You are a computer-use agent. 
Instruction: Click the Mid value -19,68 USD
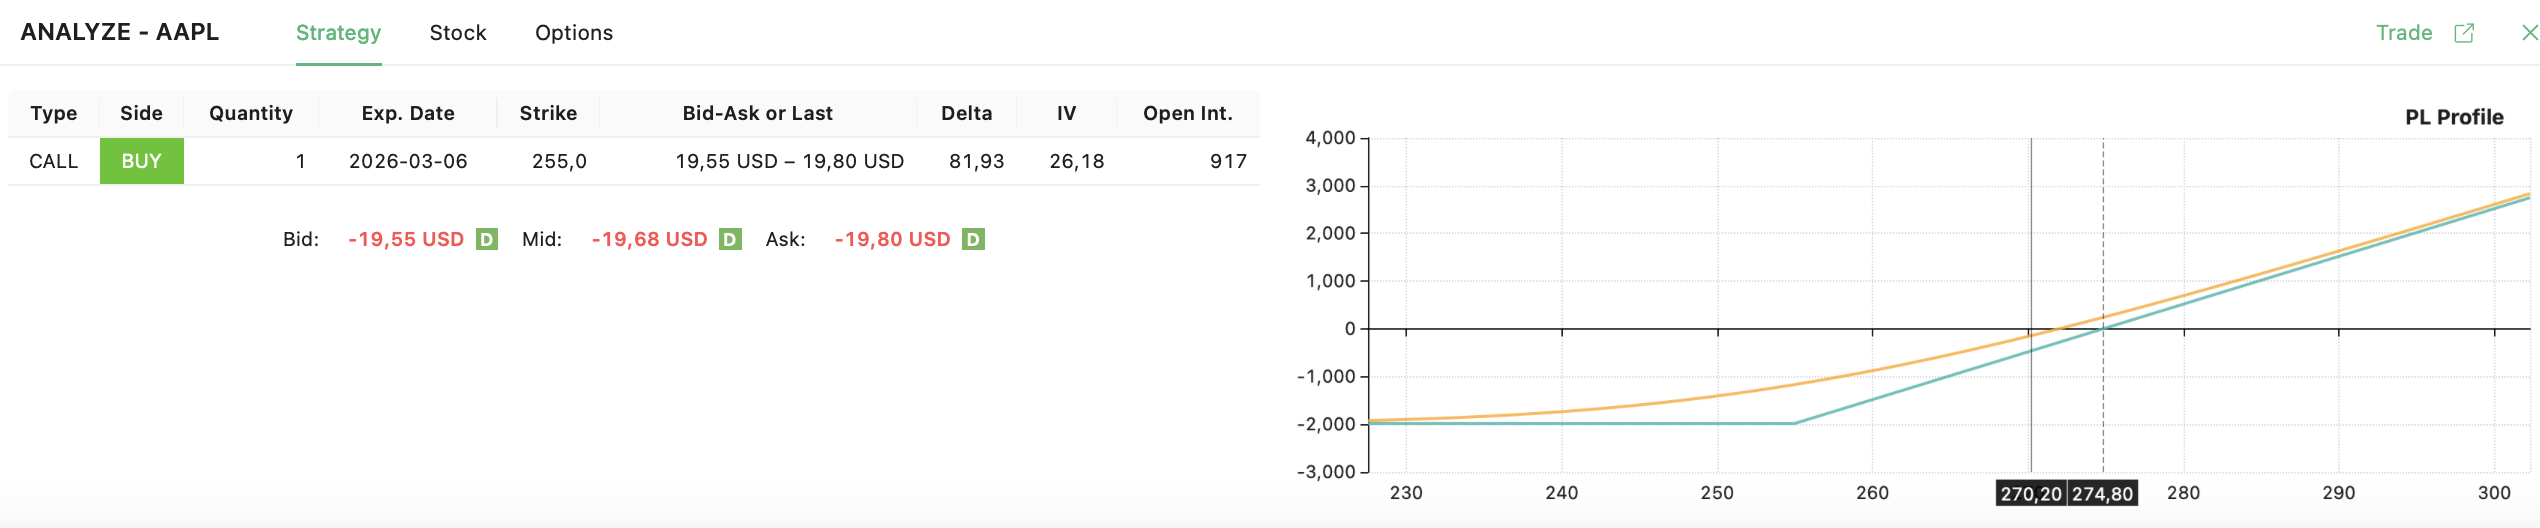(x=649, y=240)
